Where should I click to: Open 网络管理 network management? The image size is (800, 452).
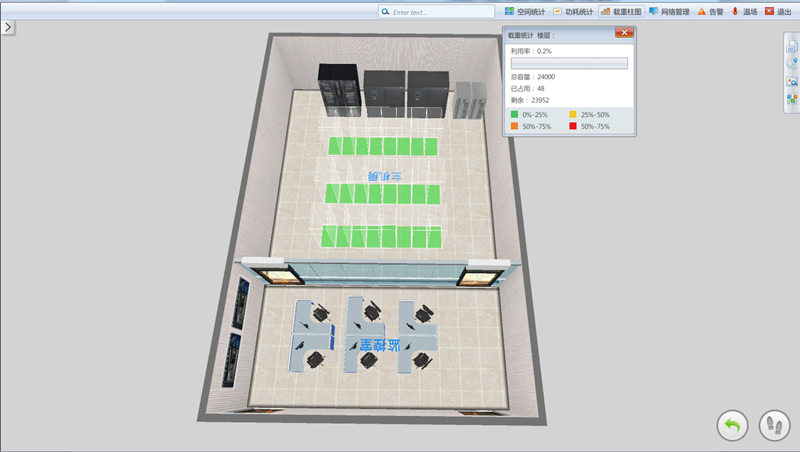click(x=669, y=12)
